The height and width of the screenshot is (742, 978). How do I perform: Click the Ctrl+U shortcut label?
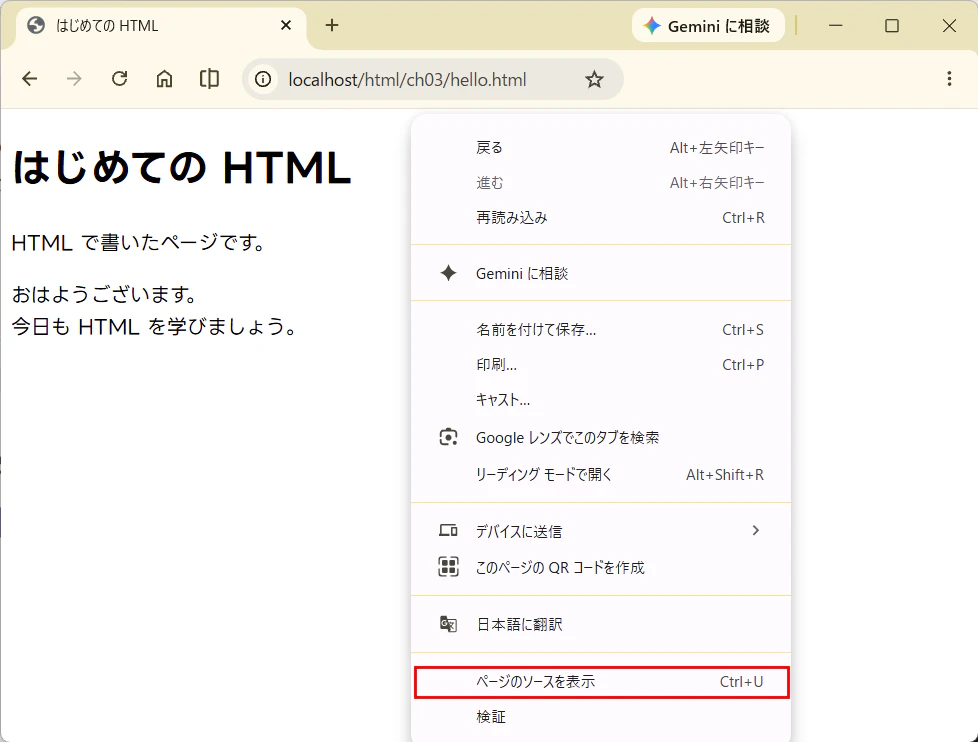point(742,682)
